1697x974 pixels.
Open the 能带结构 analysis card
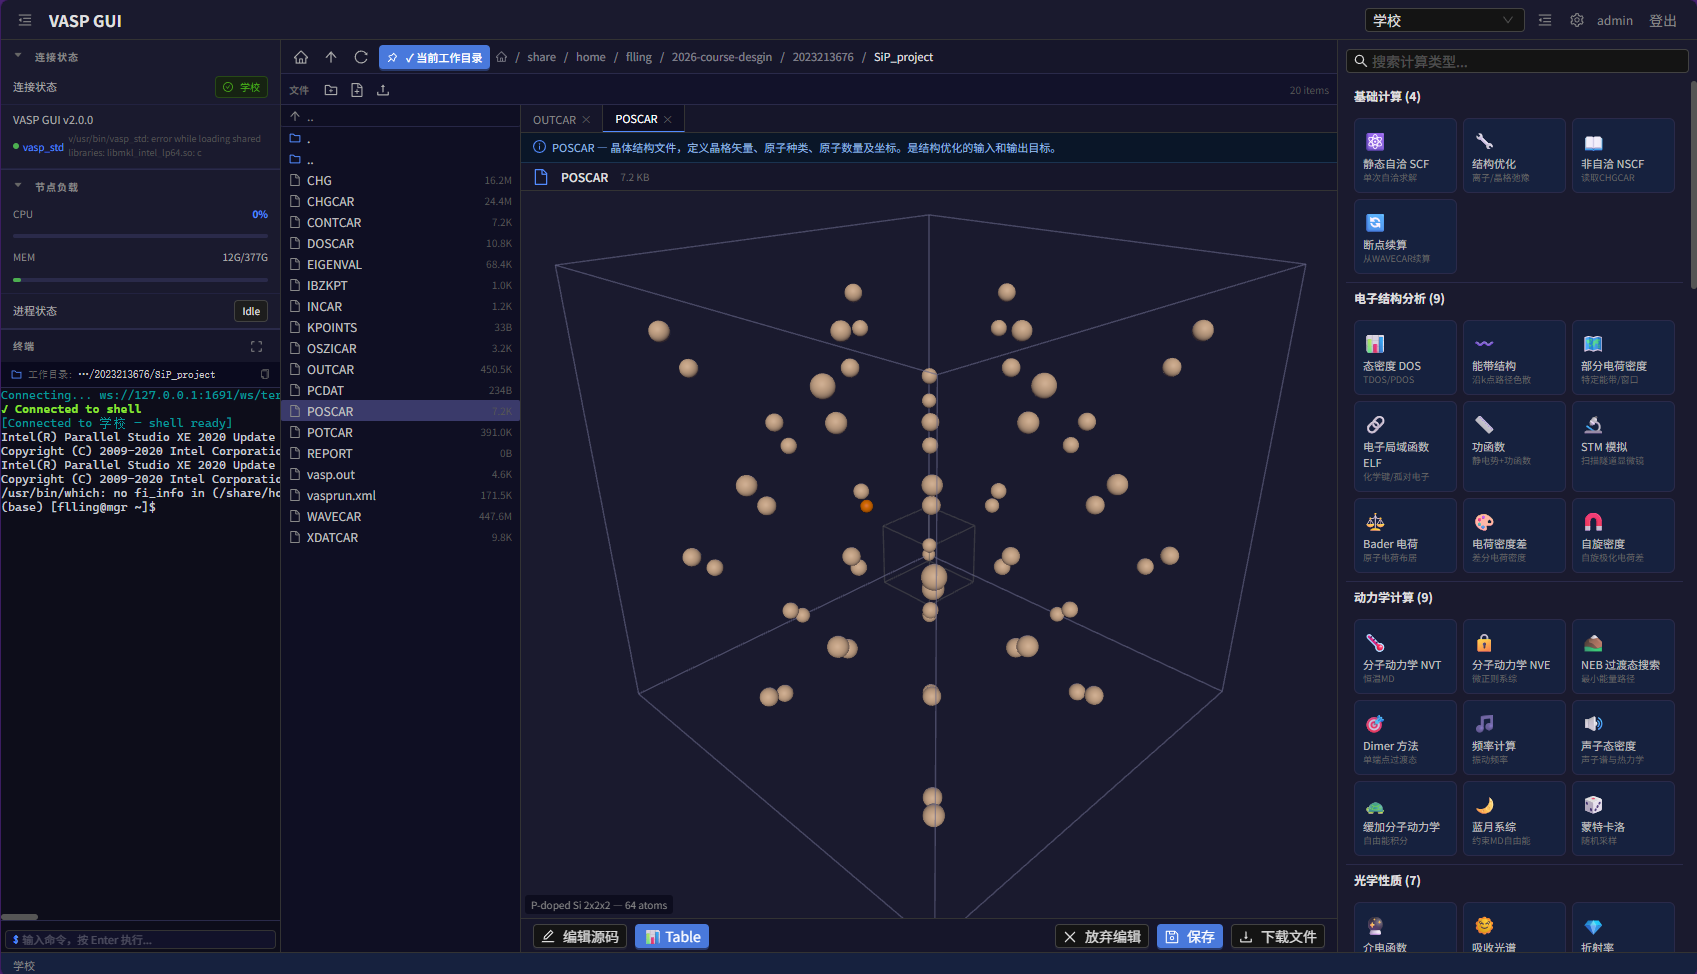click(1514, 357)
